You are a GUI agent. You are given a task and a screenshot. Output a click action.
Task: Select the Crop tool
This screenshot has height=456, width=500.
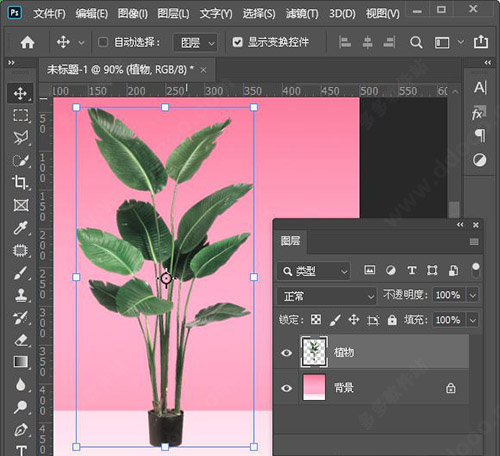click(x=20, y=182)
